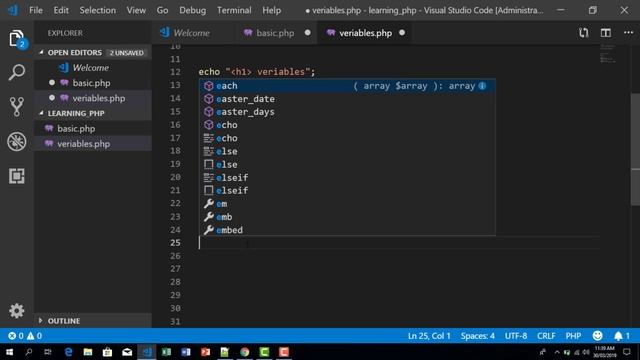Close unsaved basic.php tab via dot

tap(307, 33)
